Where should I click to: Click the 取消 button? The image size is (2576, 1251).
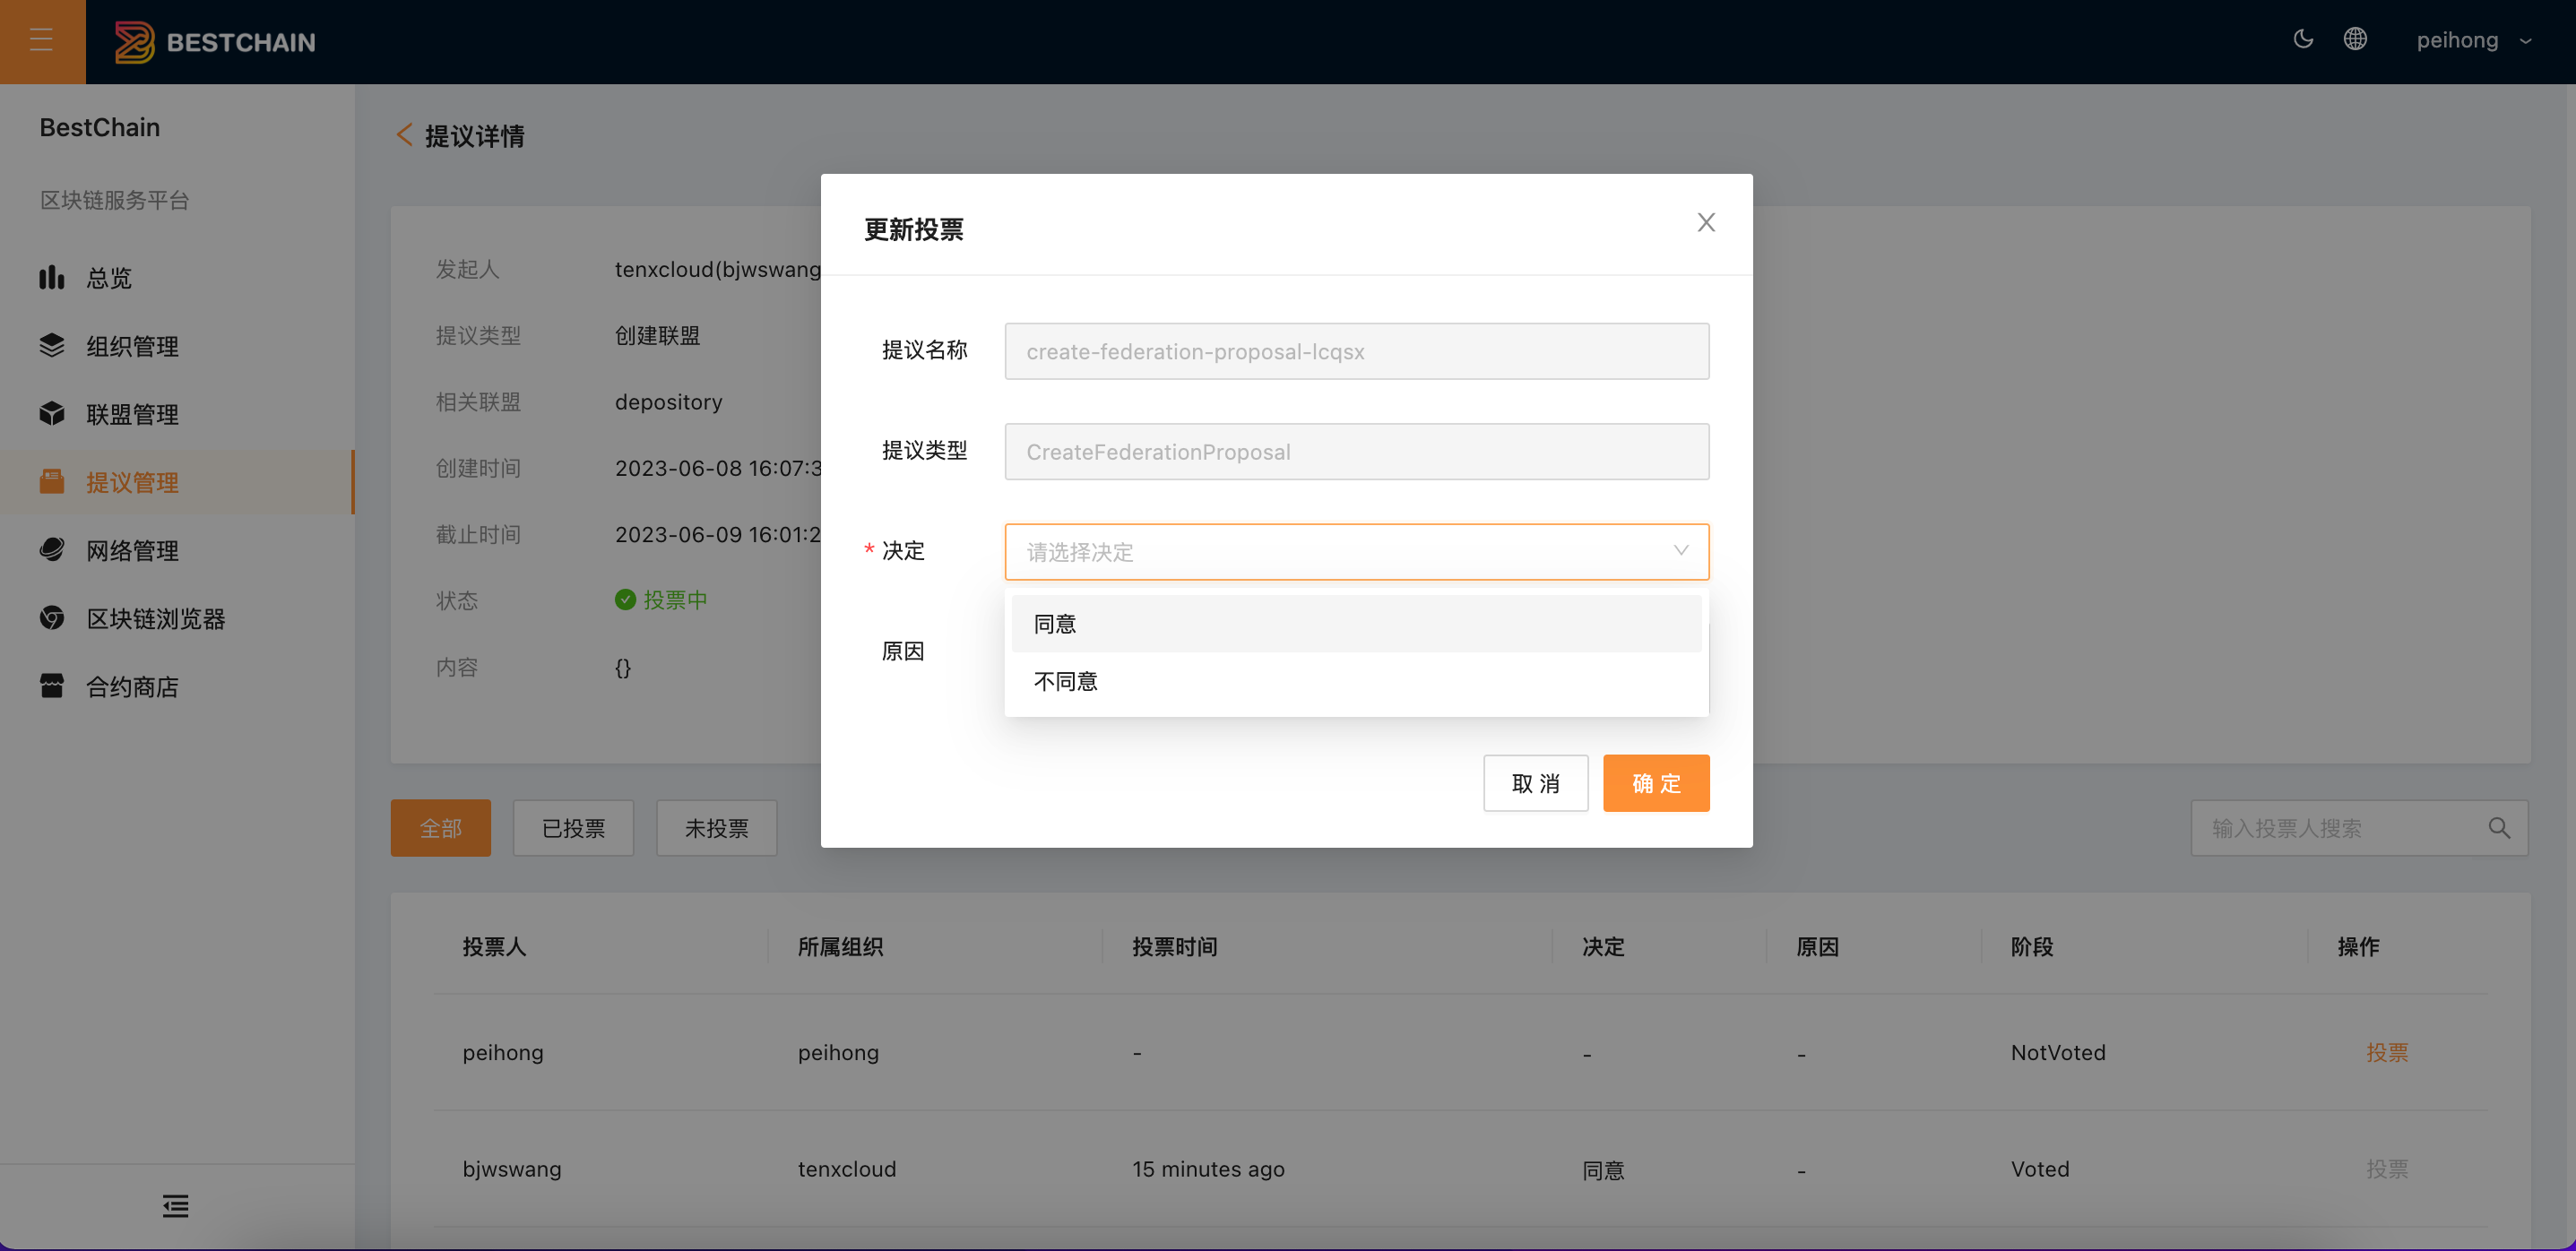pyautogui.click(x=1535, y=783)
